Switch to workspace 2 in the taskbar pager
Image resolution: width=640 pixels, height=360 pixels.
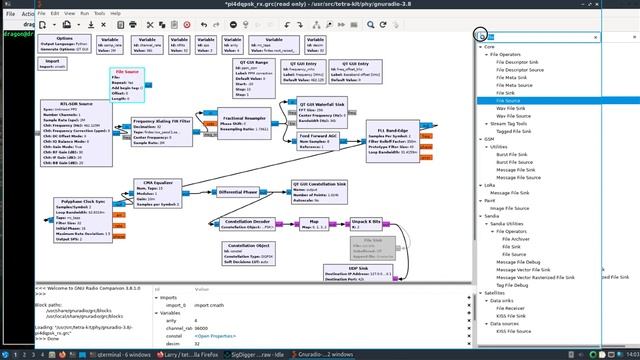(24, 355)
